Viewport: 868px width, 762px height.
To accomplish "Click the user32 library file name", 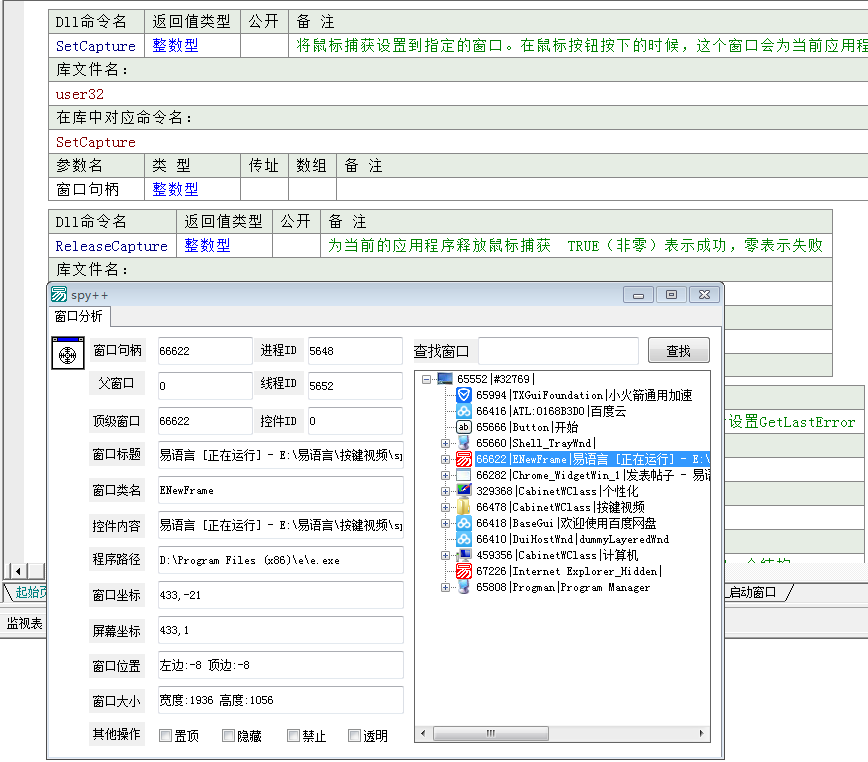I will click(80, 94).
